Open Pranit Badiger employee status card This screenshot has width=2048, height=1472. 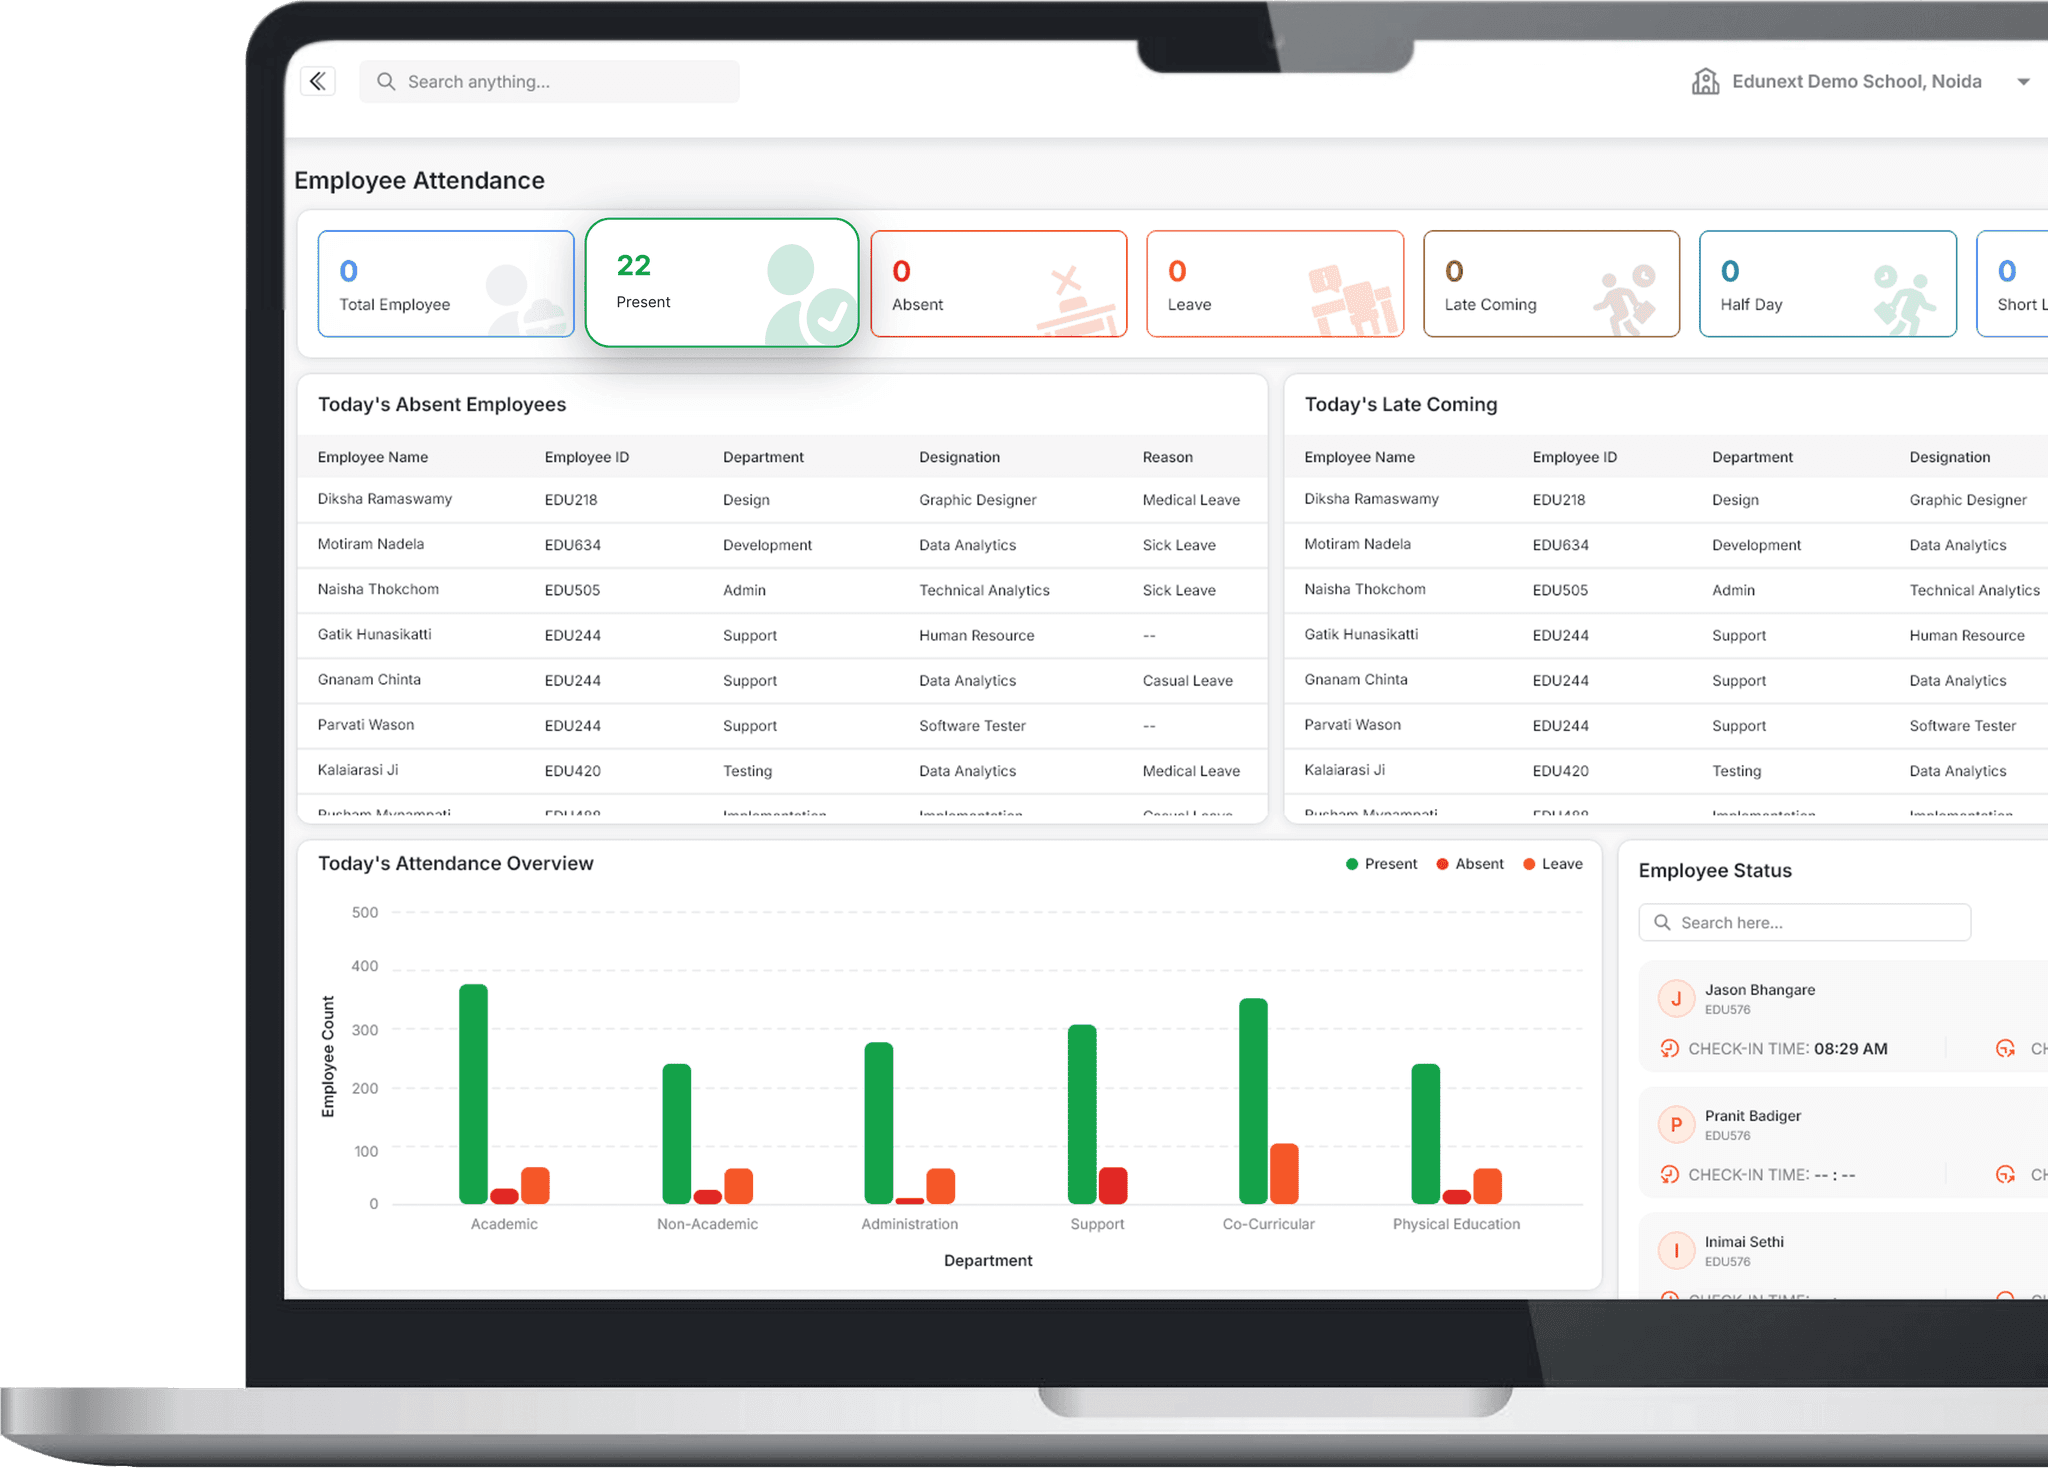(x=1845, y=1142)
